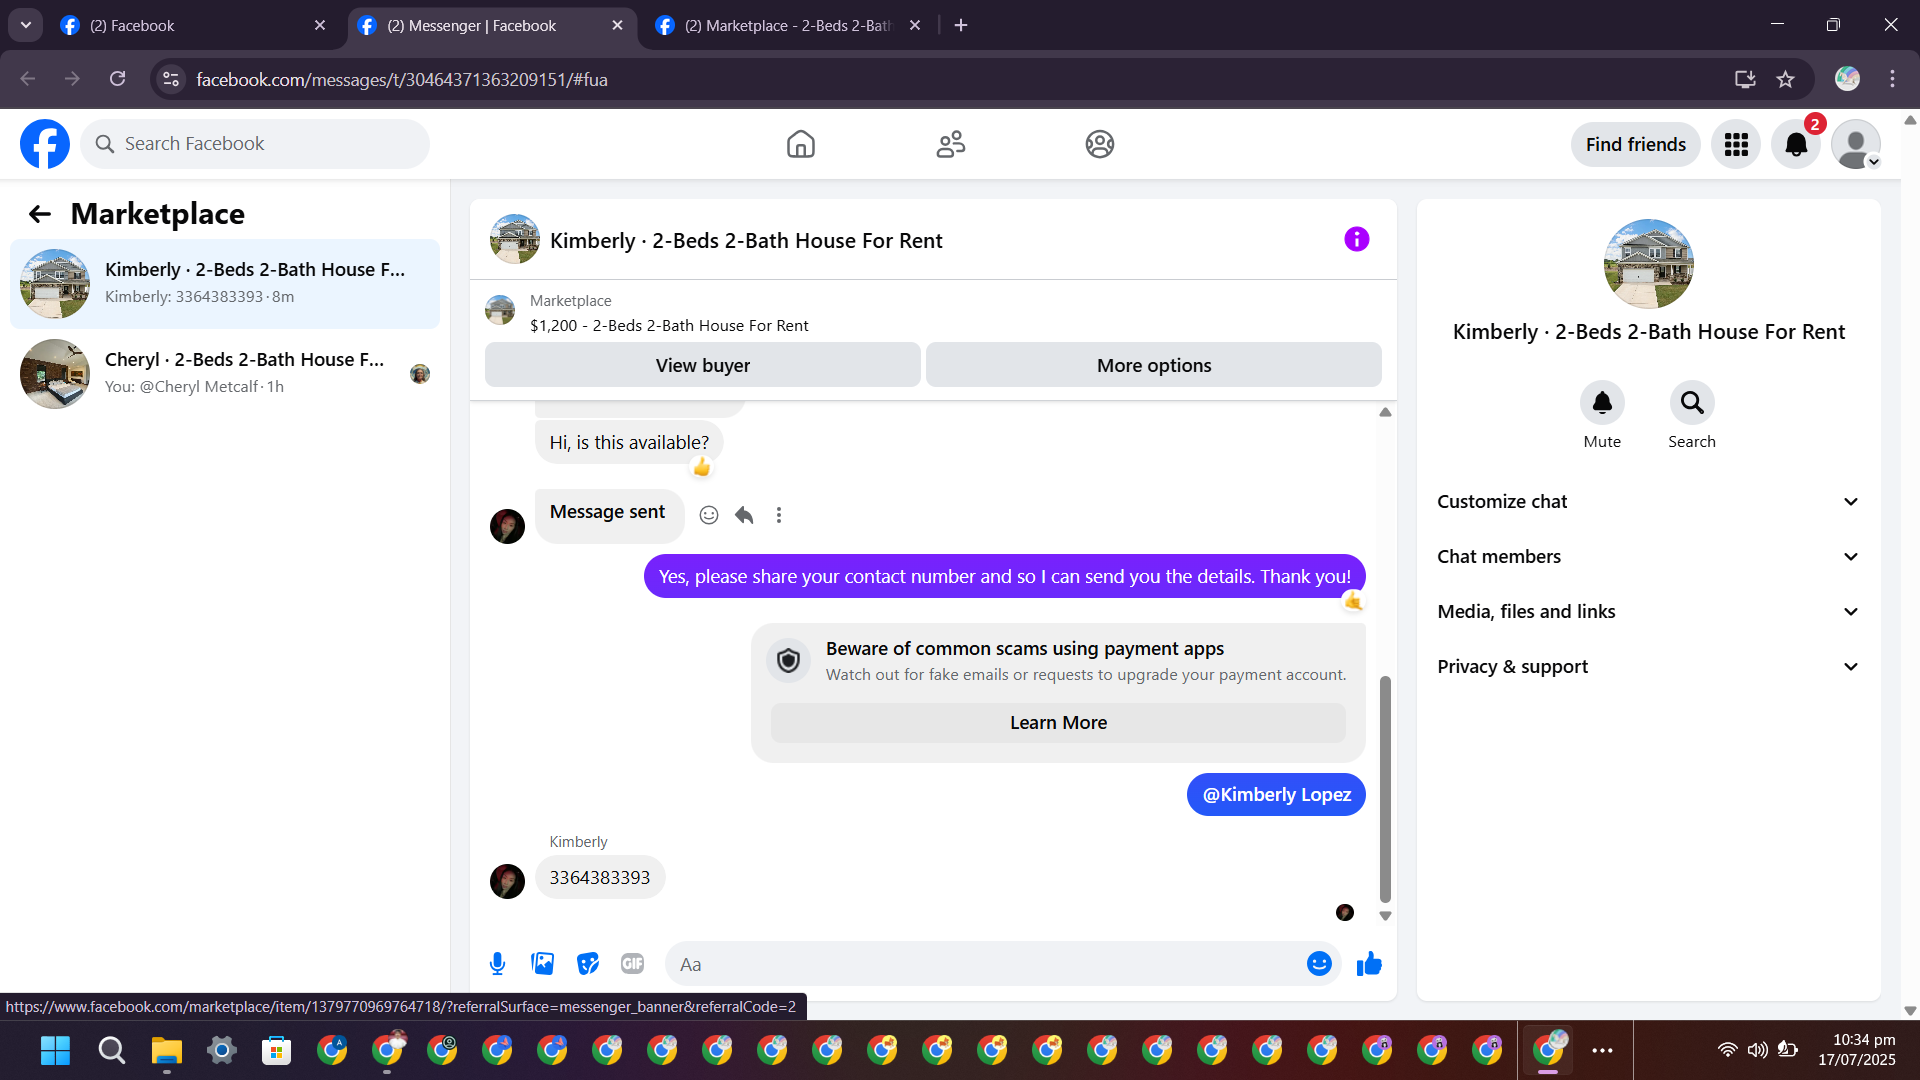Send a voice clip with microphone icon
Image resolution: width=1920 pixels, height=1080 pixels.
[497, 964]
